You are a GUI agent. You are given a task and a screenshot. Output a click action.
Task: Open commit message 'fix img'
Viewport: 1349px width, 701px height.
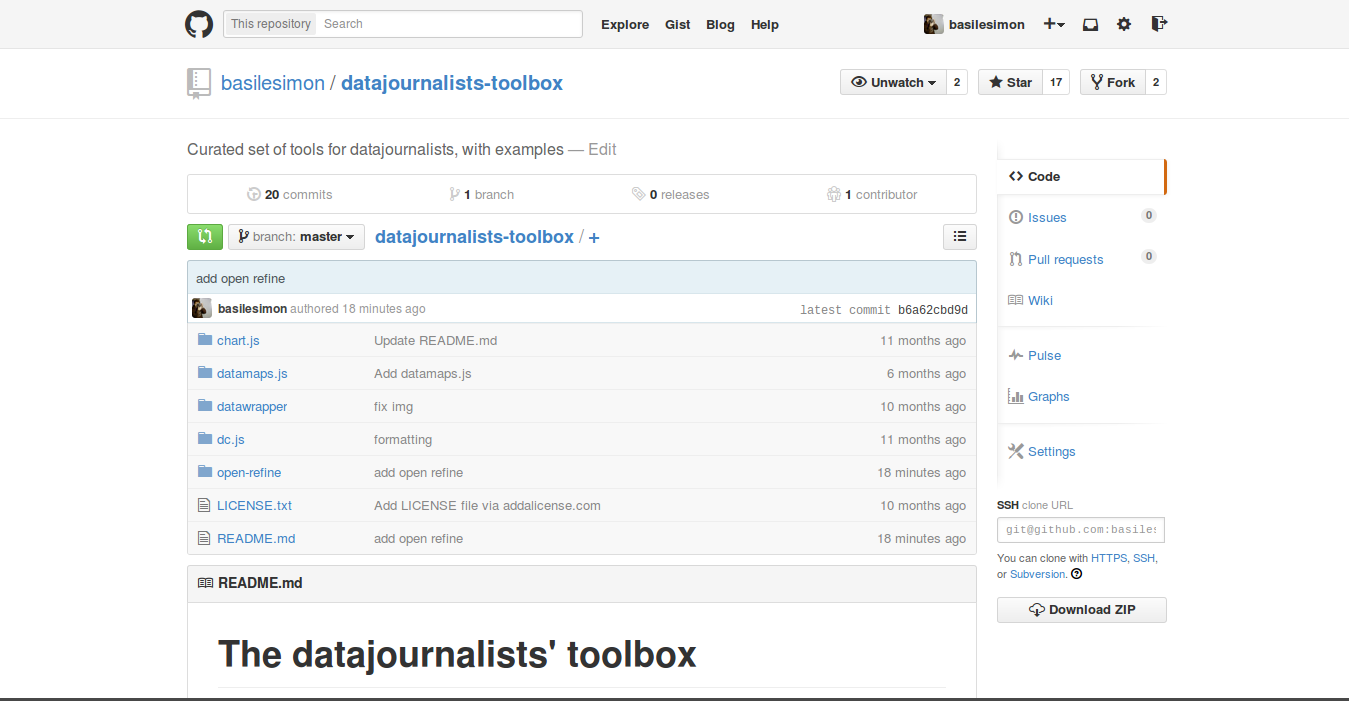pyautogui.click(x=393, y=406)
